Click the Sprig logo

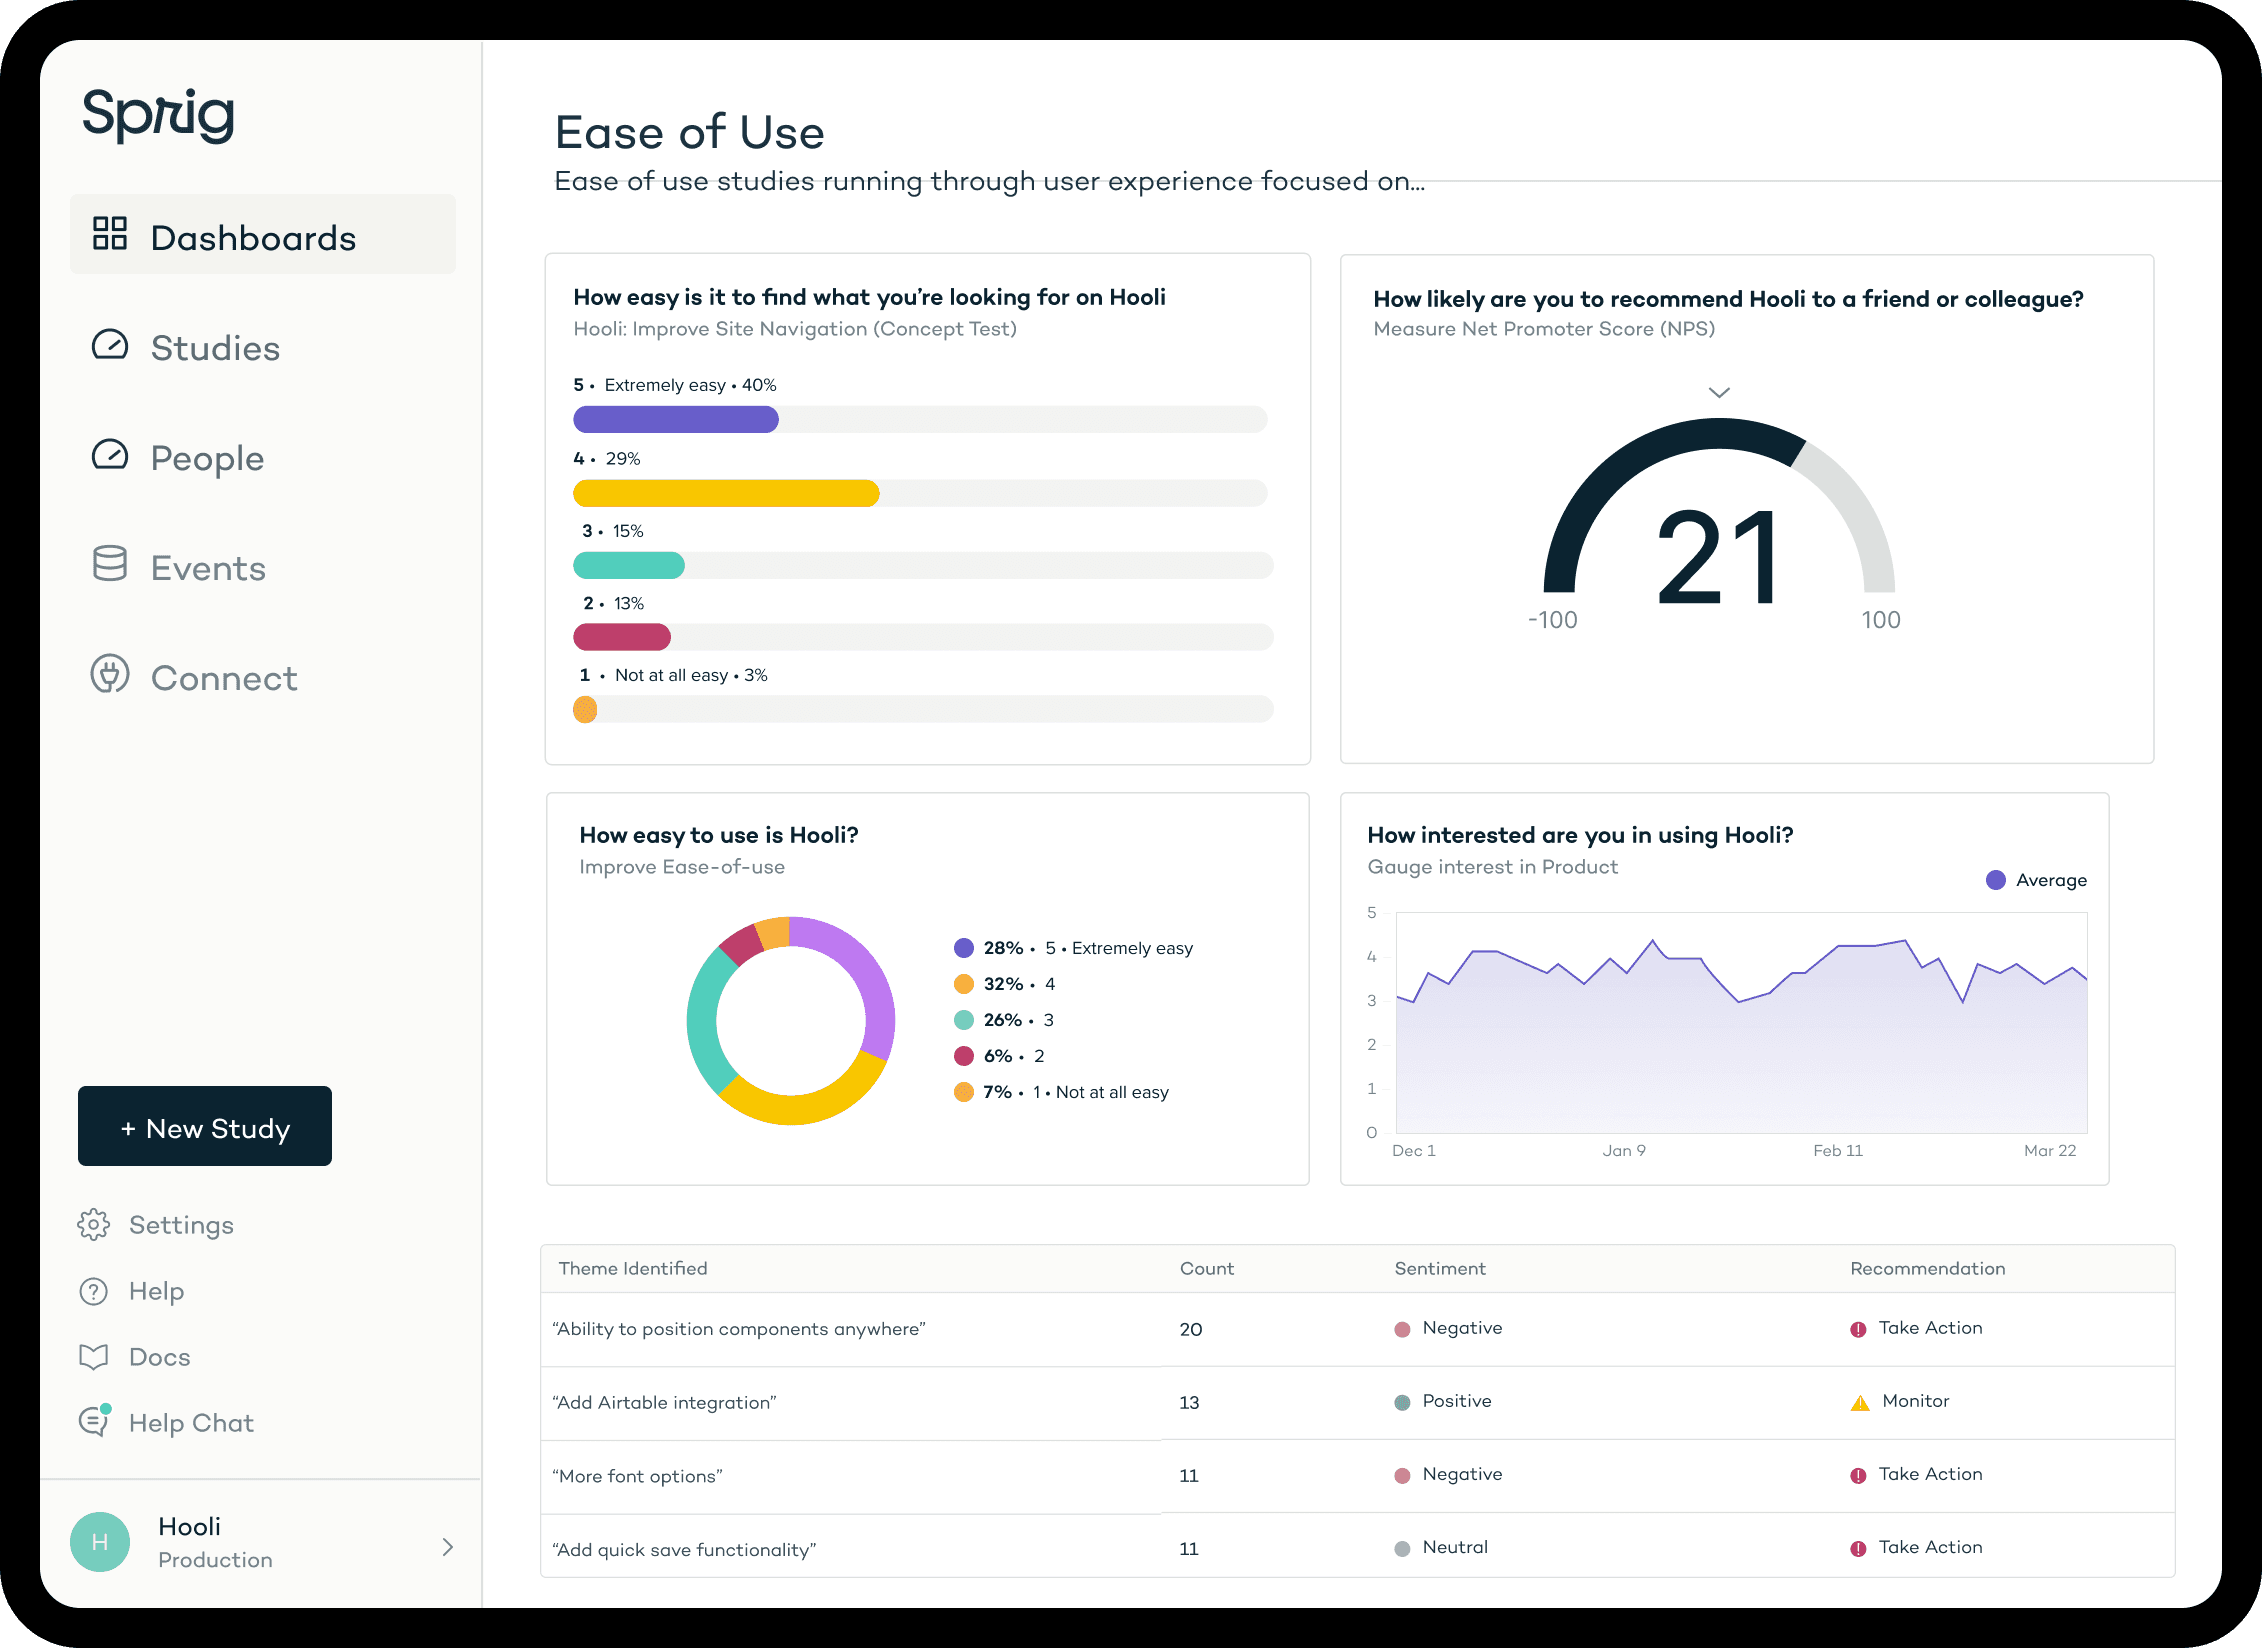(x=159, y=115)
